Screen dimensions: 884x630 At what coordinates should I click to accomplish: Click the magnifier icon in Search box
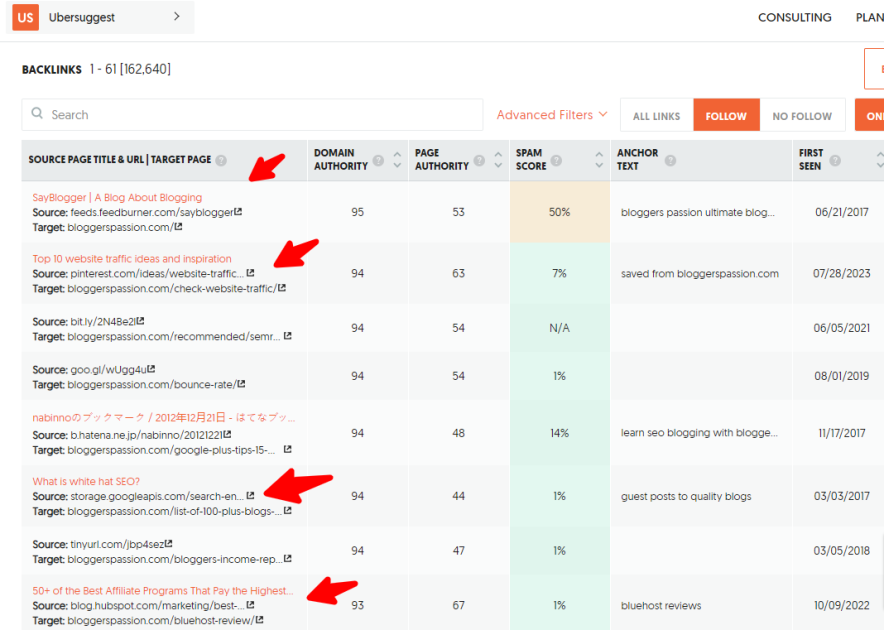pos(37,113)
